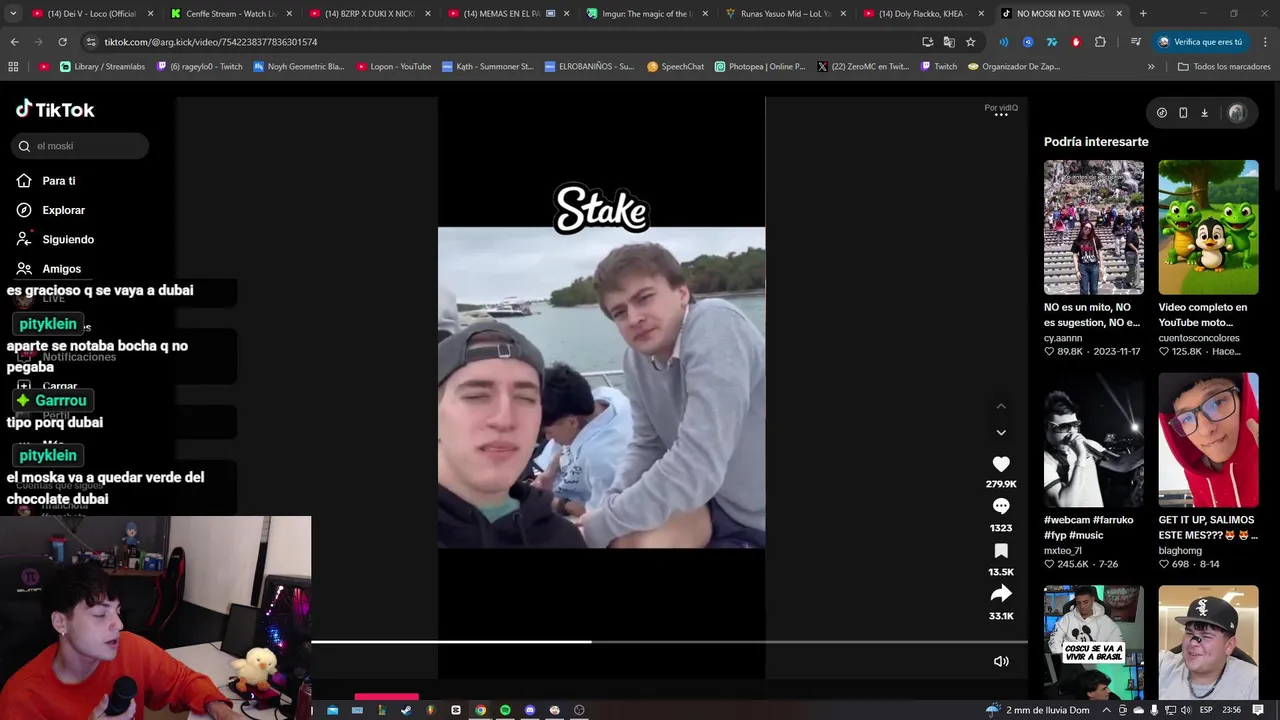
Task: Open Chrome from the Windows taskbar
Action: click(x=480, y=710)
